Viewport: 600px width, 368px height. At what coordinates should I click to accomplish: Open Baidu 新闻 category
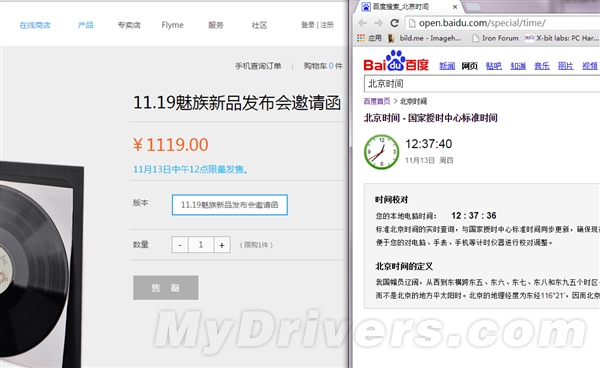coord(447,66)
